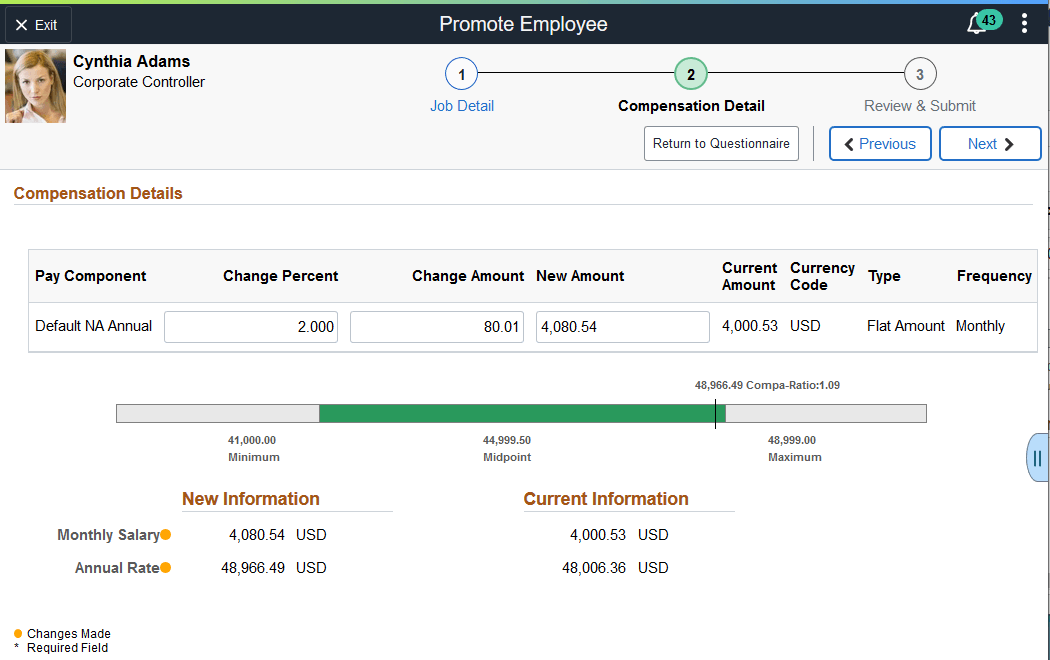Select the Change Amount field

pos(436,326)
